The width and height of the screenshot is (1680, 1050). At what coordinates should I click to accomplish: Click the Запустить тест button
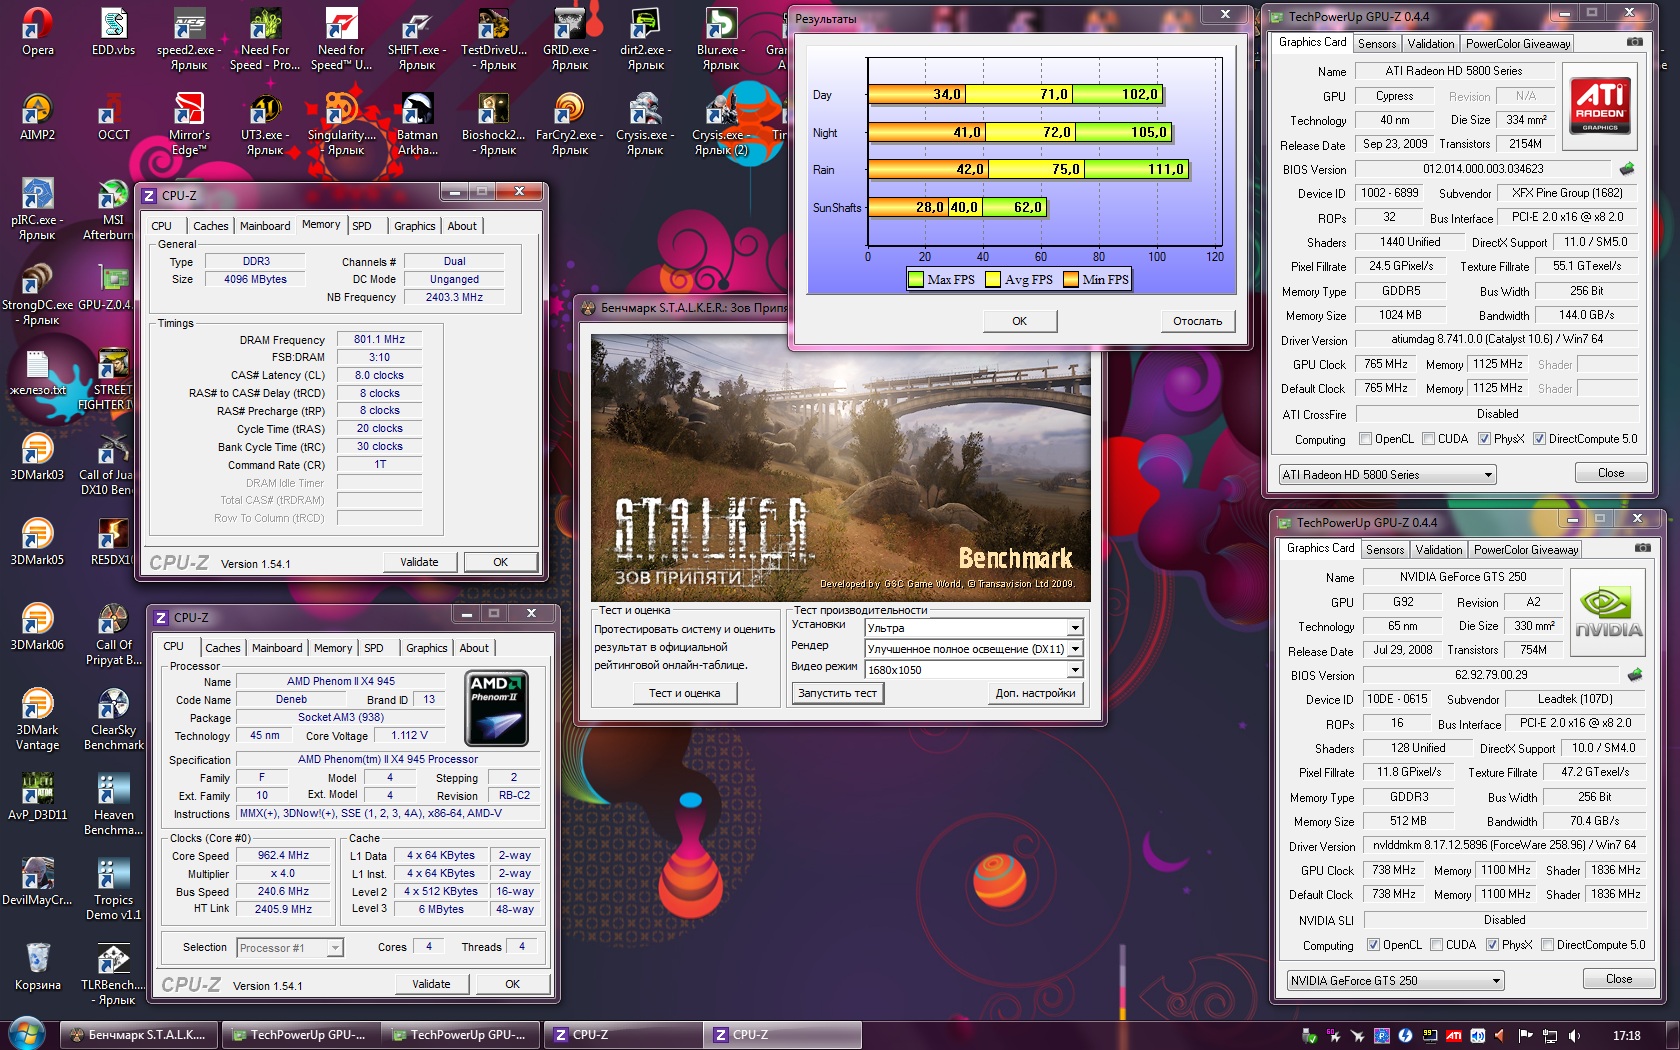(837, 693)
